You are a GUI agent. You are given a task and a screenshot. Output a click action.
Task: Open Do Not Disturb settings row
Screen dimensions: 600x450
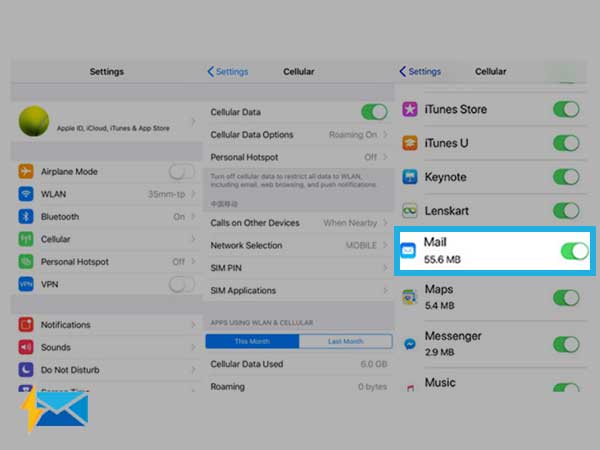107,370
